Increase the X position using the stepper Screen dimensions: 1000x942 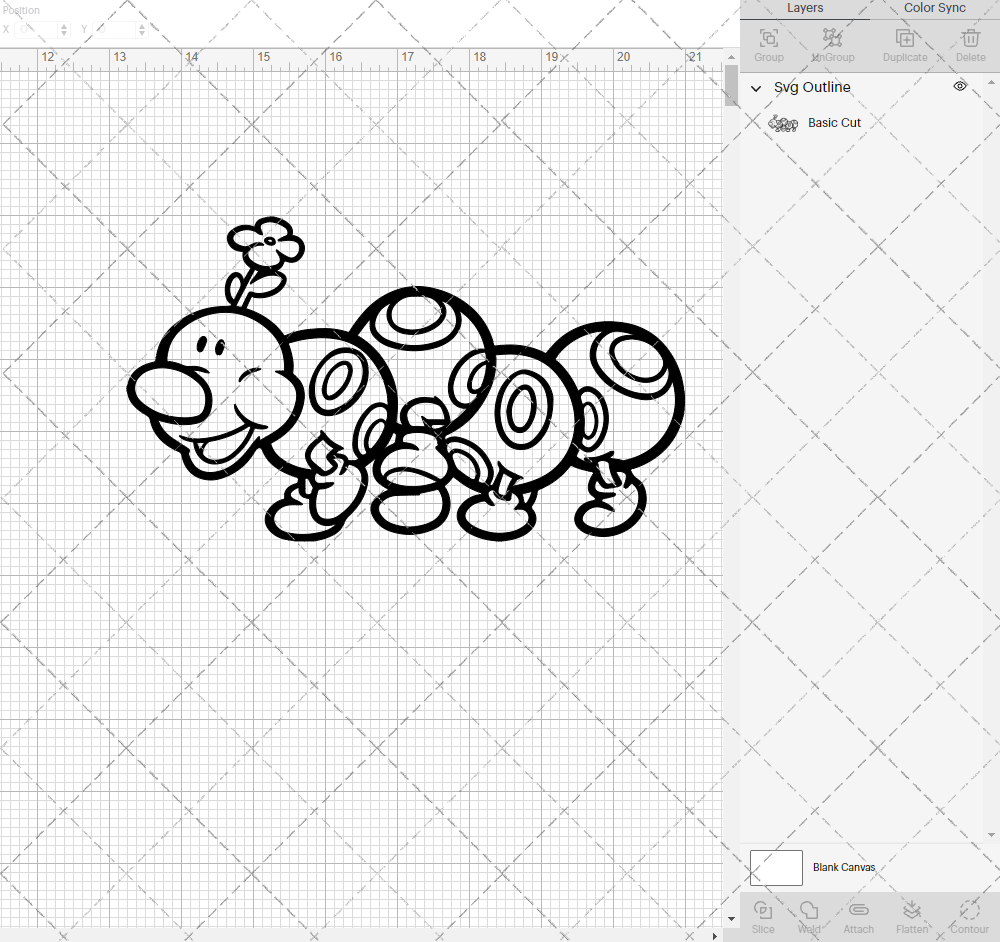[x=62, y=25]
